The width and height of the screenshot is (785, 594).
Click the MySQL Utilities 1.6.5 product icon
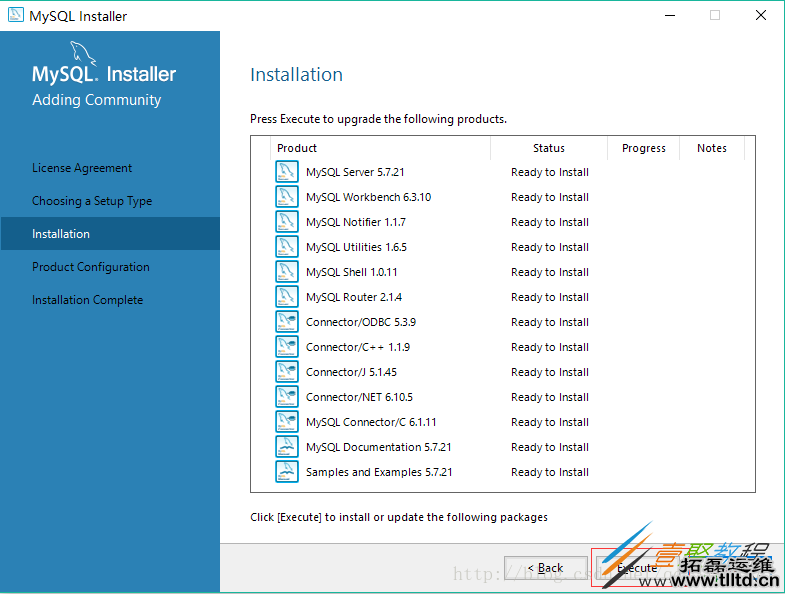click(x=287, y=247)
